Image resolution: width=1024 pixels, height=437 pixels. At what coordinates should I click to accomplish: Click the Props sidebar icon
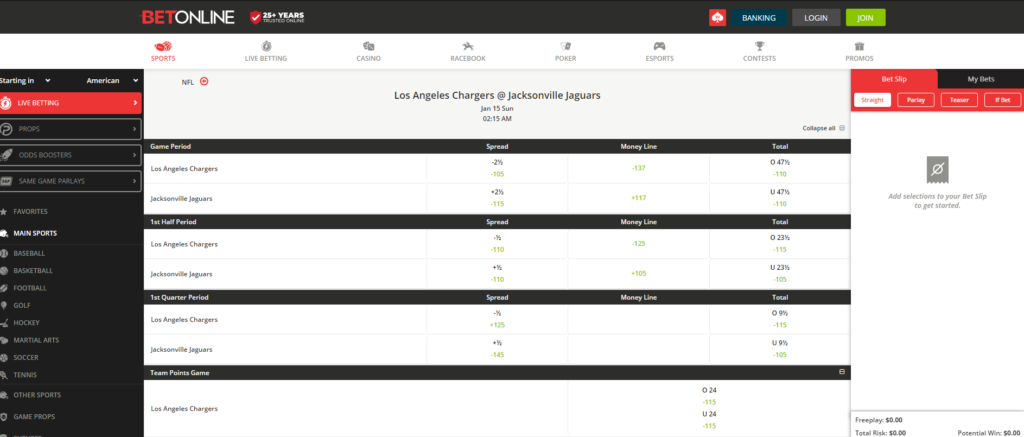(7, 129)
